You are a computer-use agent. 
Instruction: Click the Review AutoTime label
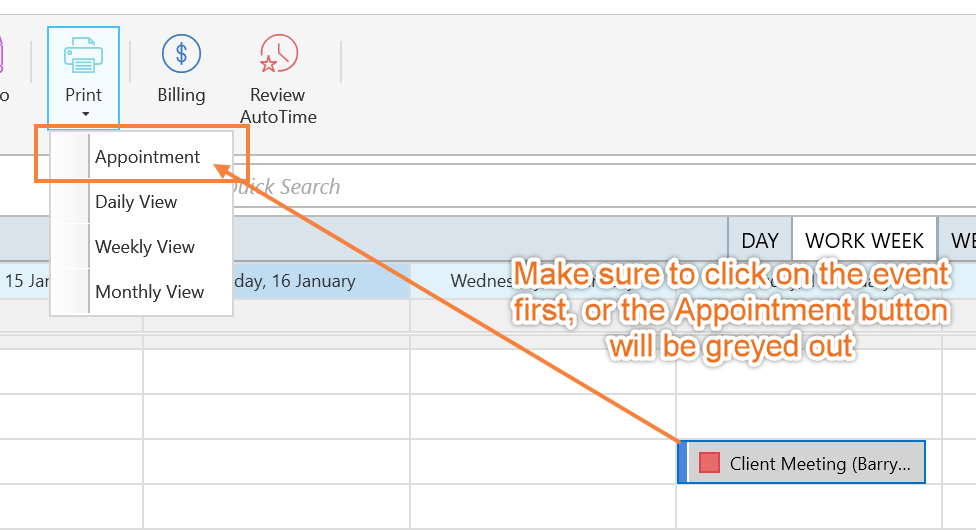click(278, 106)
